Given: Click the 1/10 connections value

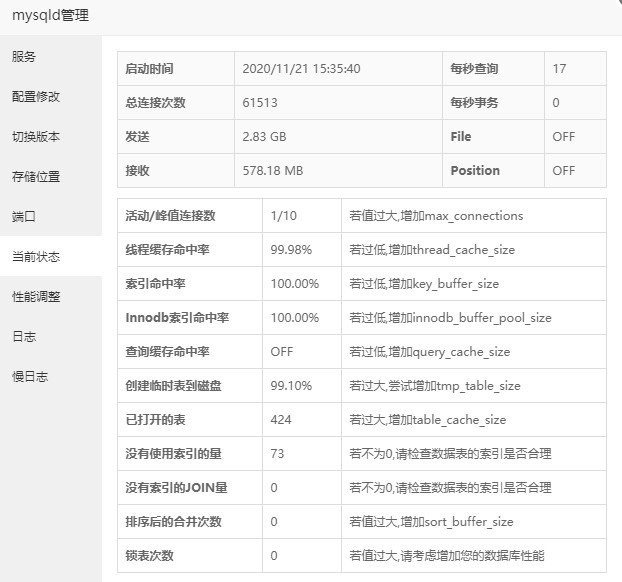Looking at the screenshot, I should point(283,216).
